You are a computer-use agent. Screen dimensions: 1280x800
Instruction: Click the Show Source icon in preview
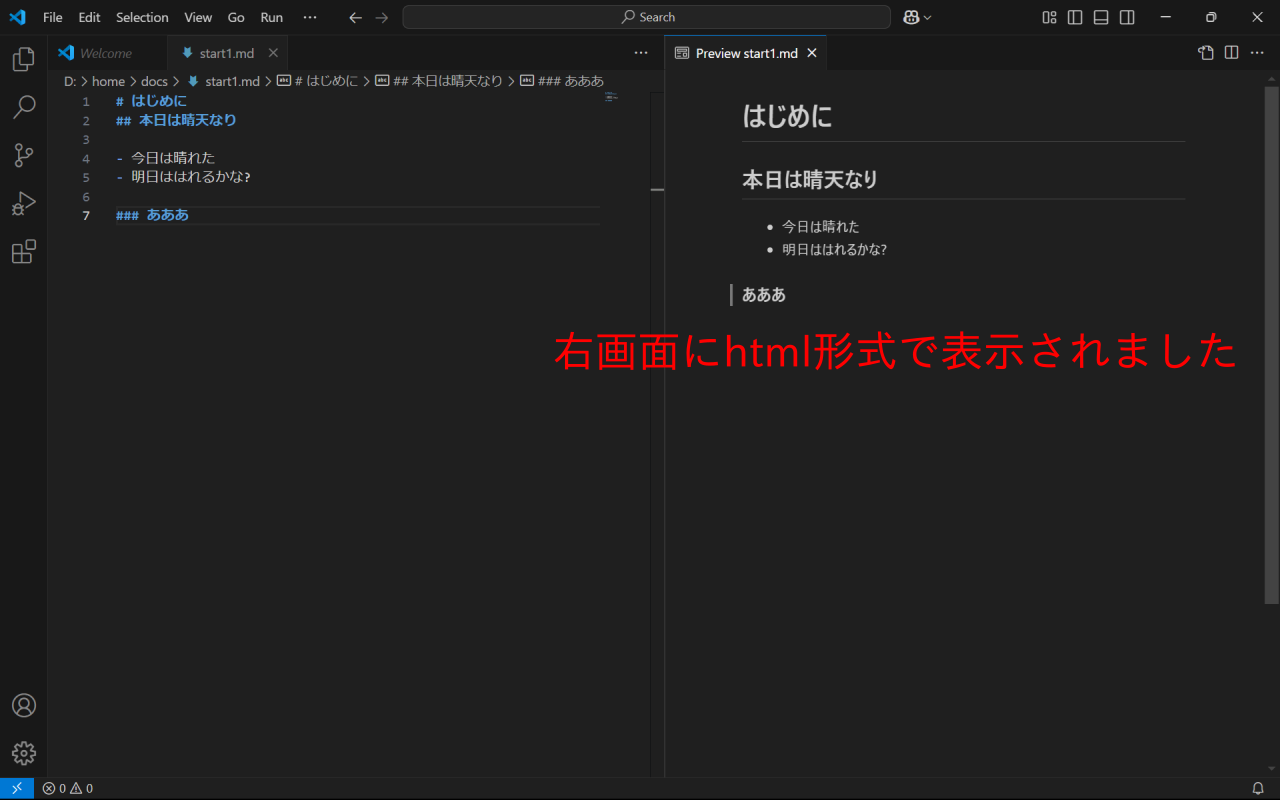tap(1206, 53)
